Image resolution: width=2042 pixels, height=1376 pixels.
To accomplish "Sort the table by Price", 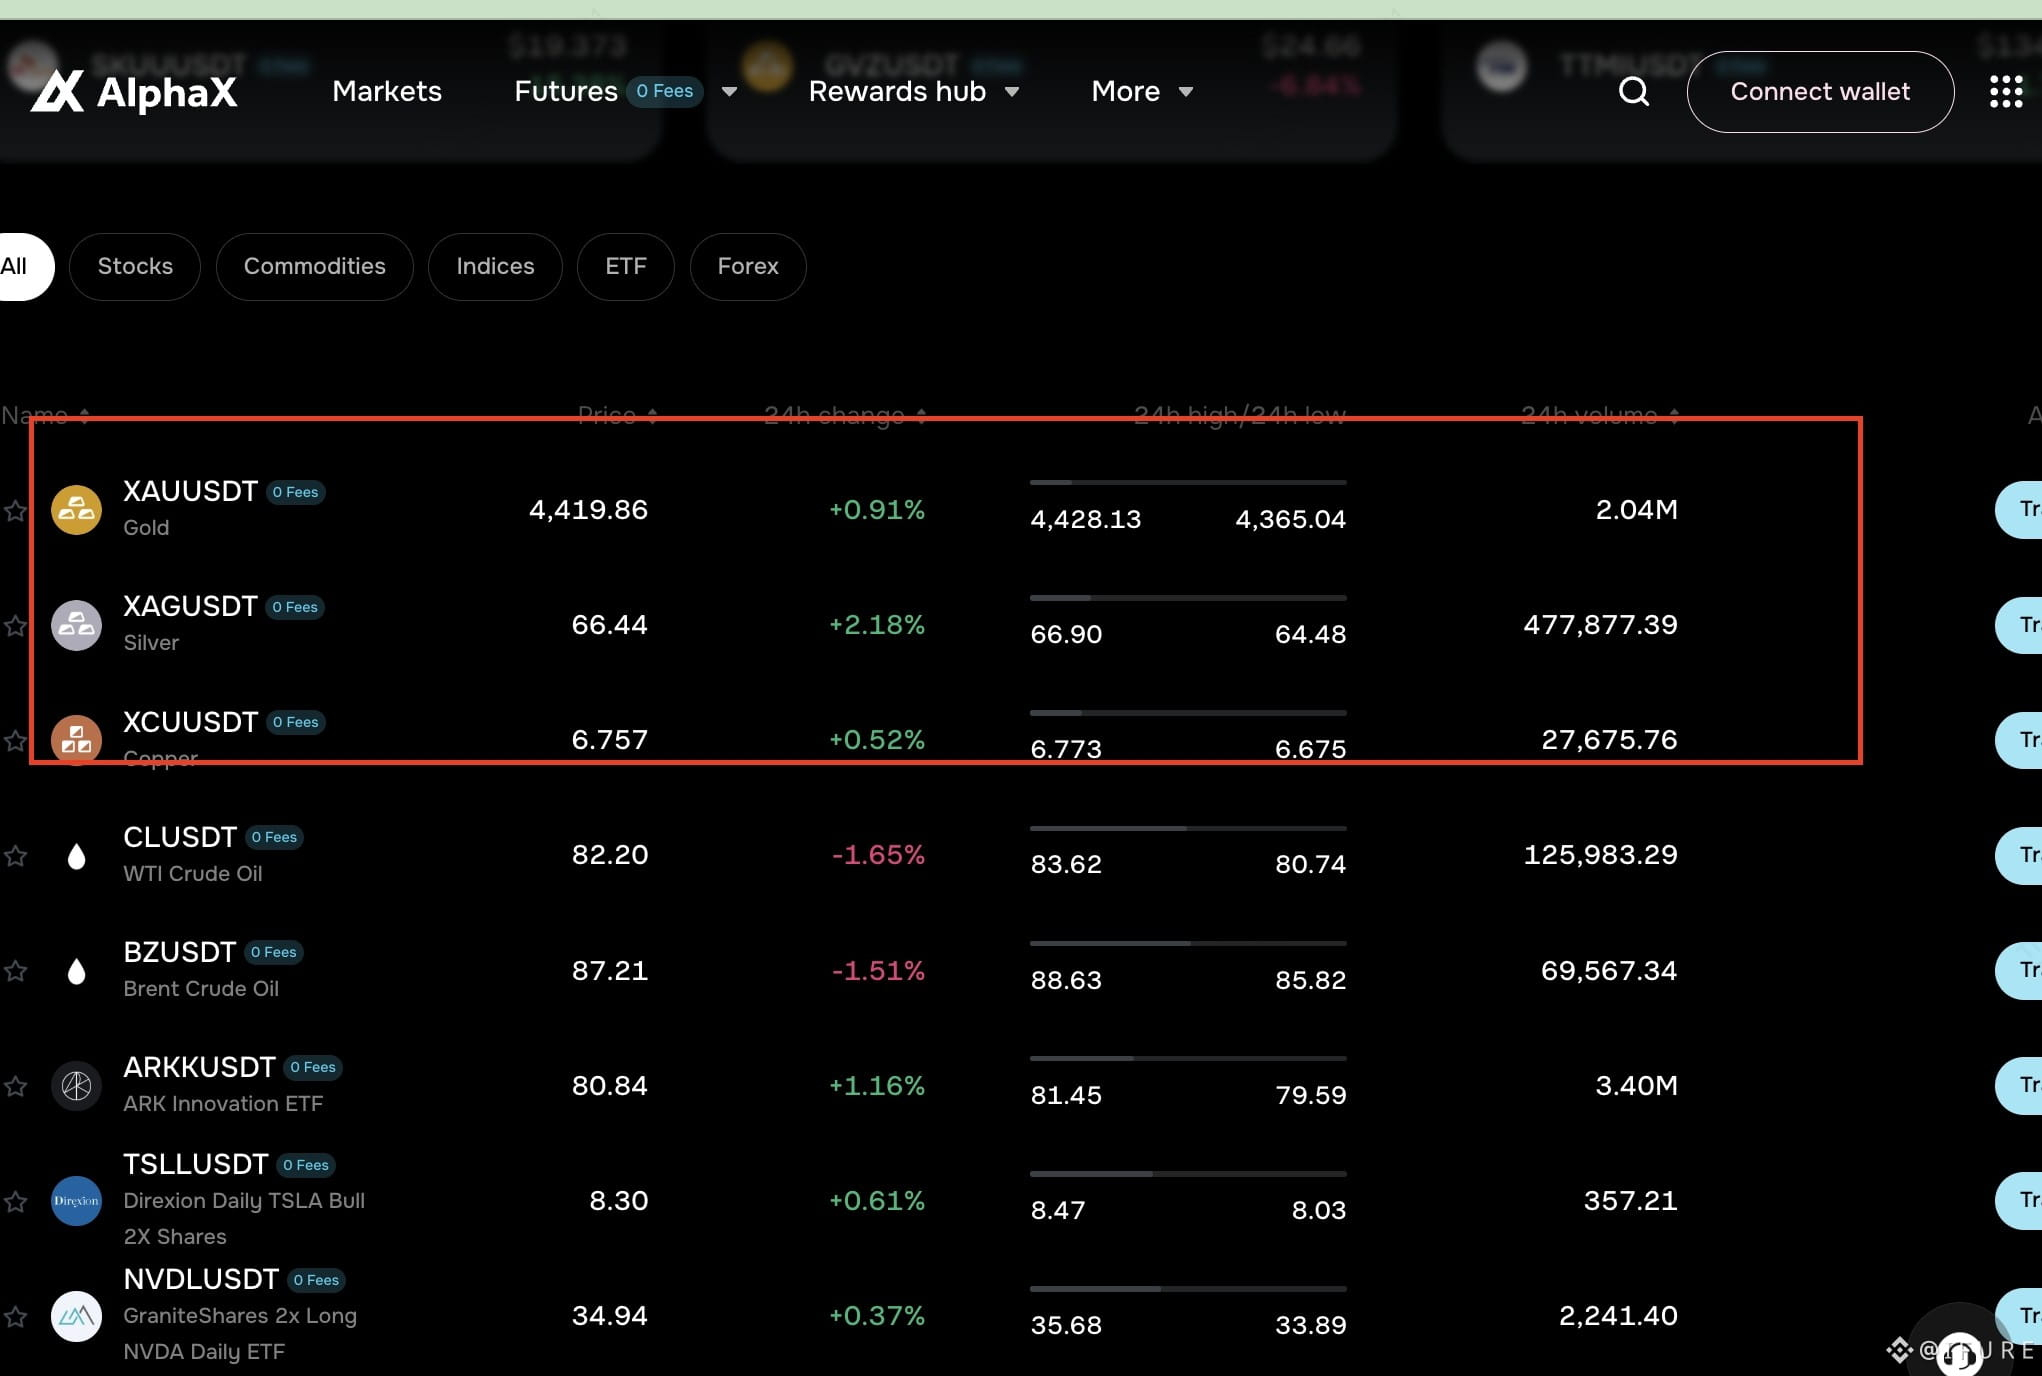I will [617, 415].
